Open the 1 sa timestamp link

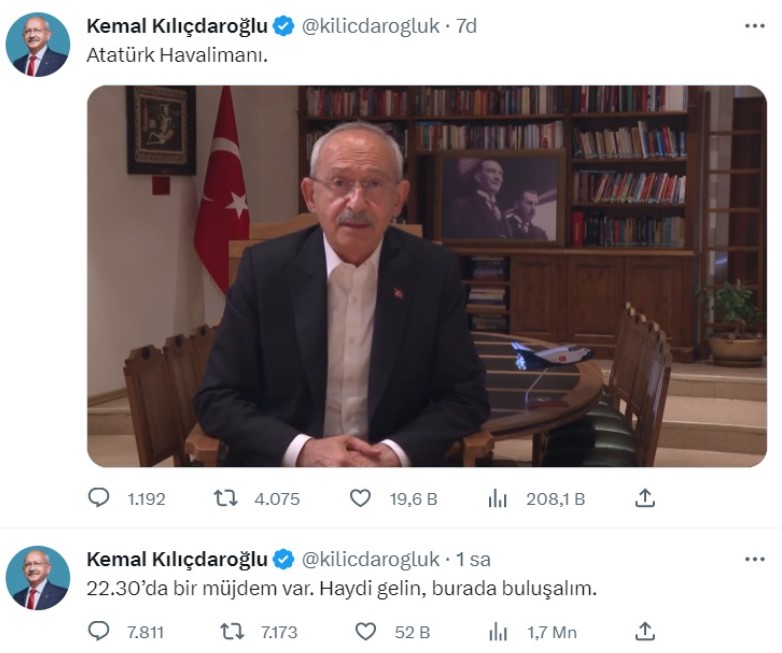473,559
